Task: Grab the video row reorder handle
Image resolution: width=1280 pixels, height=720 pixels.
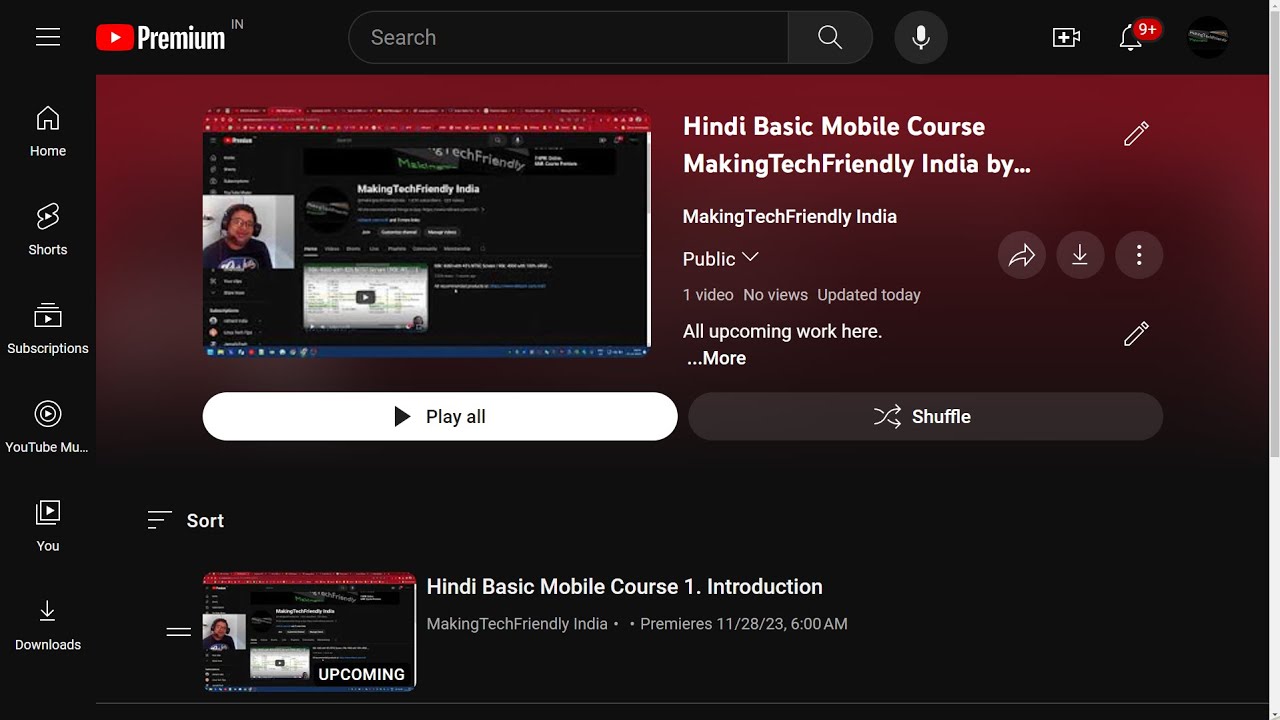Action: (179, 632)
